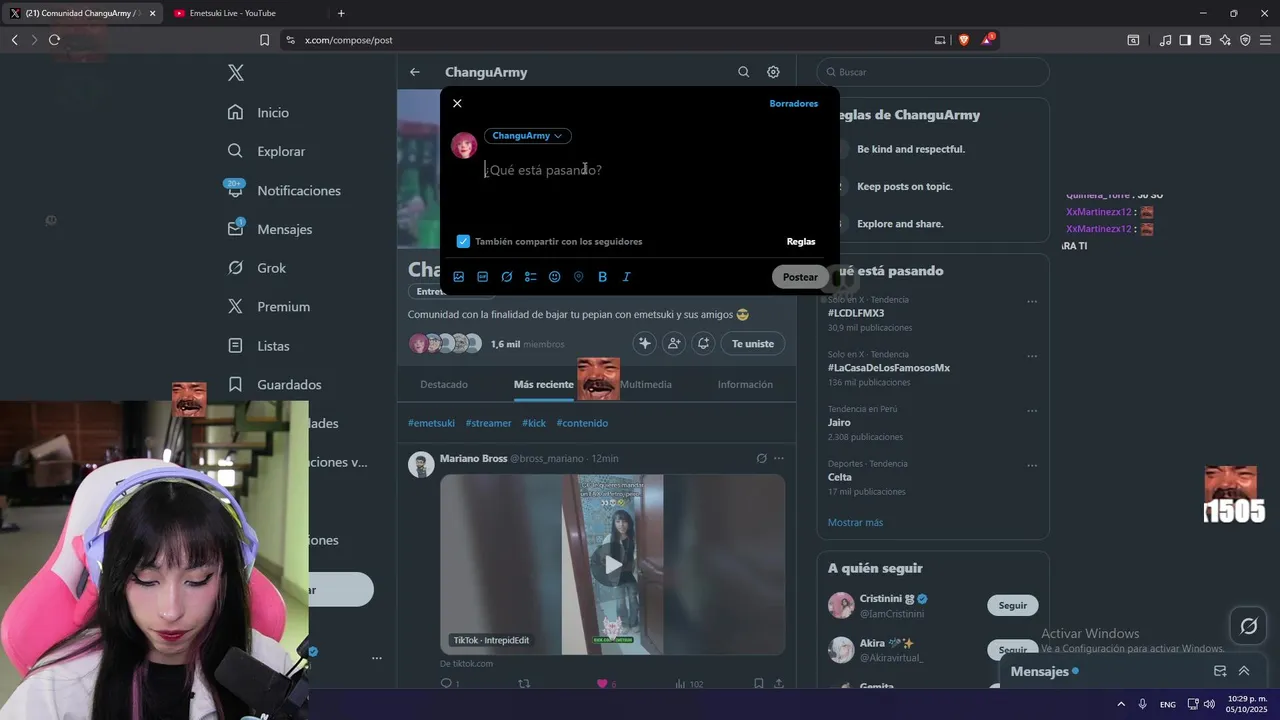Repost the Mariano Bross post
Image resolution: width=1280 pixels, height=720 pixels.
[x=524, y=684]
